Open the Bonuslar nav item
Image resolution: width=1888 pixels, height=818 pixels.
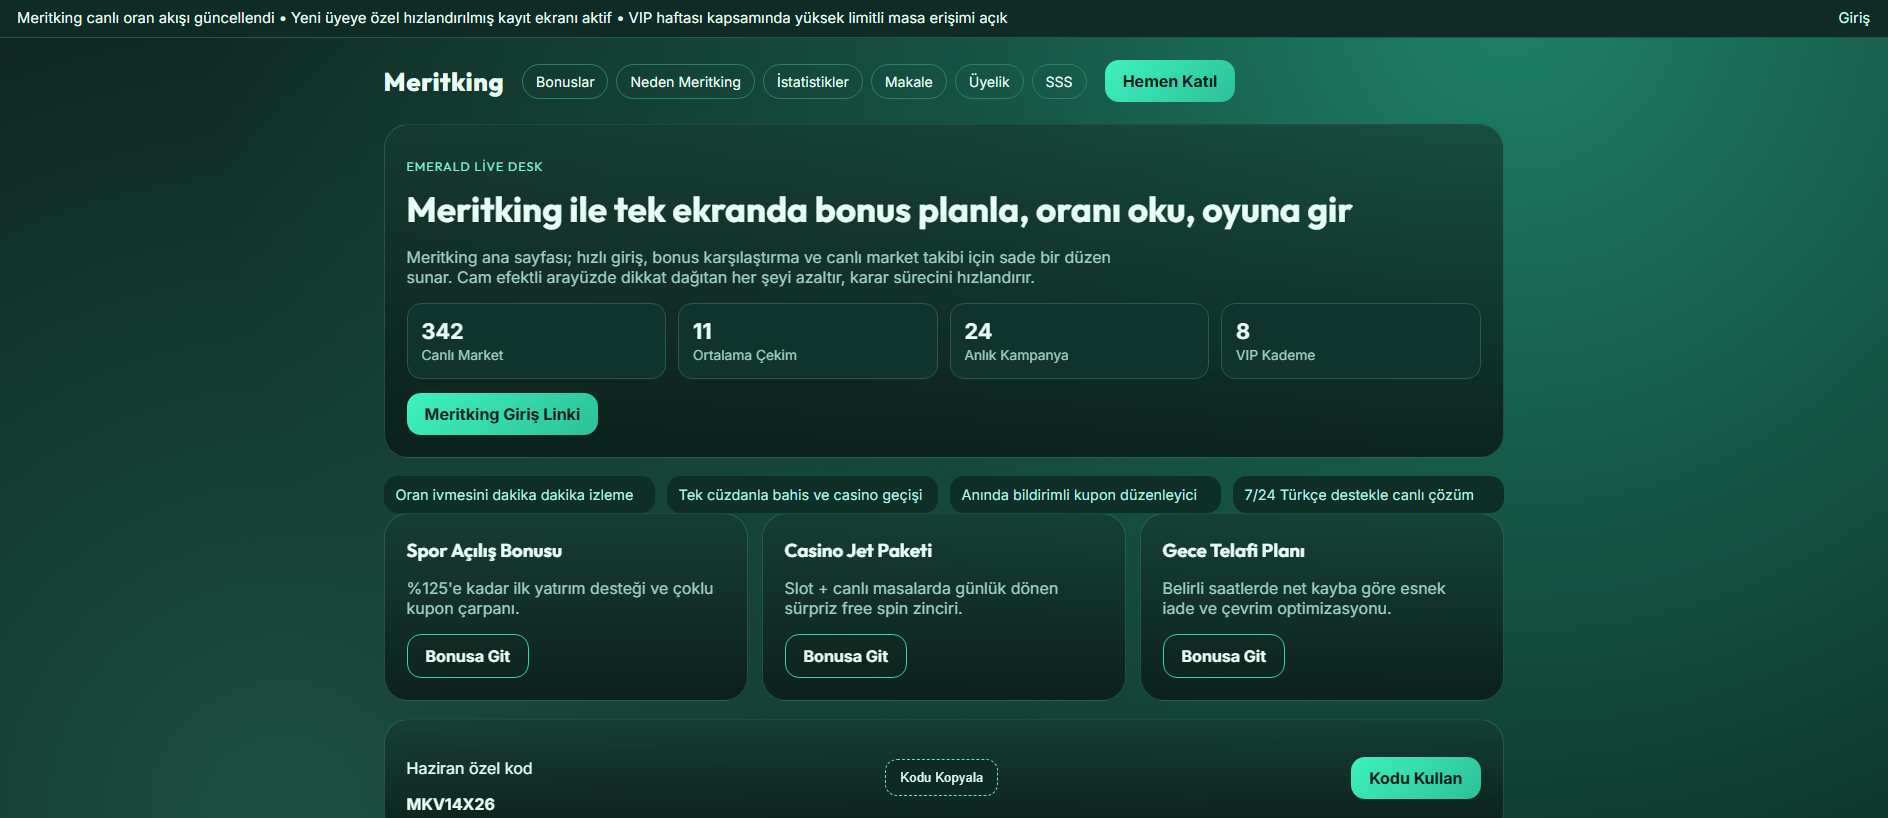565,82
